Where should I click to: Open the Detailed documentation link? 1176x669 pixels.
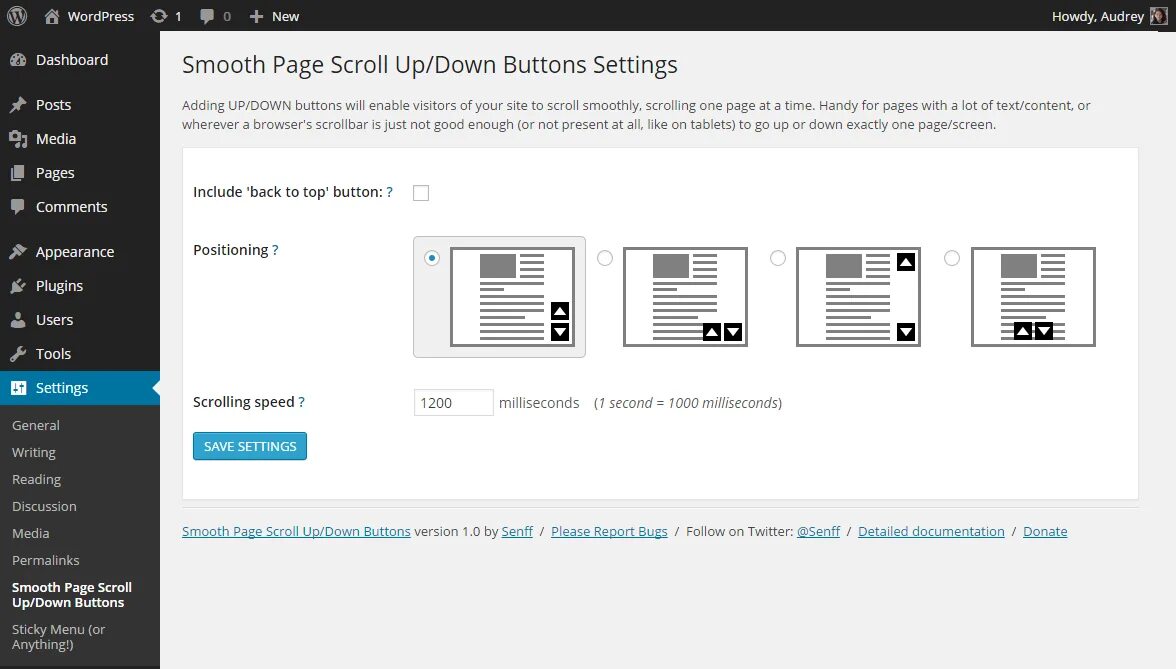pos(931,531)
